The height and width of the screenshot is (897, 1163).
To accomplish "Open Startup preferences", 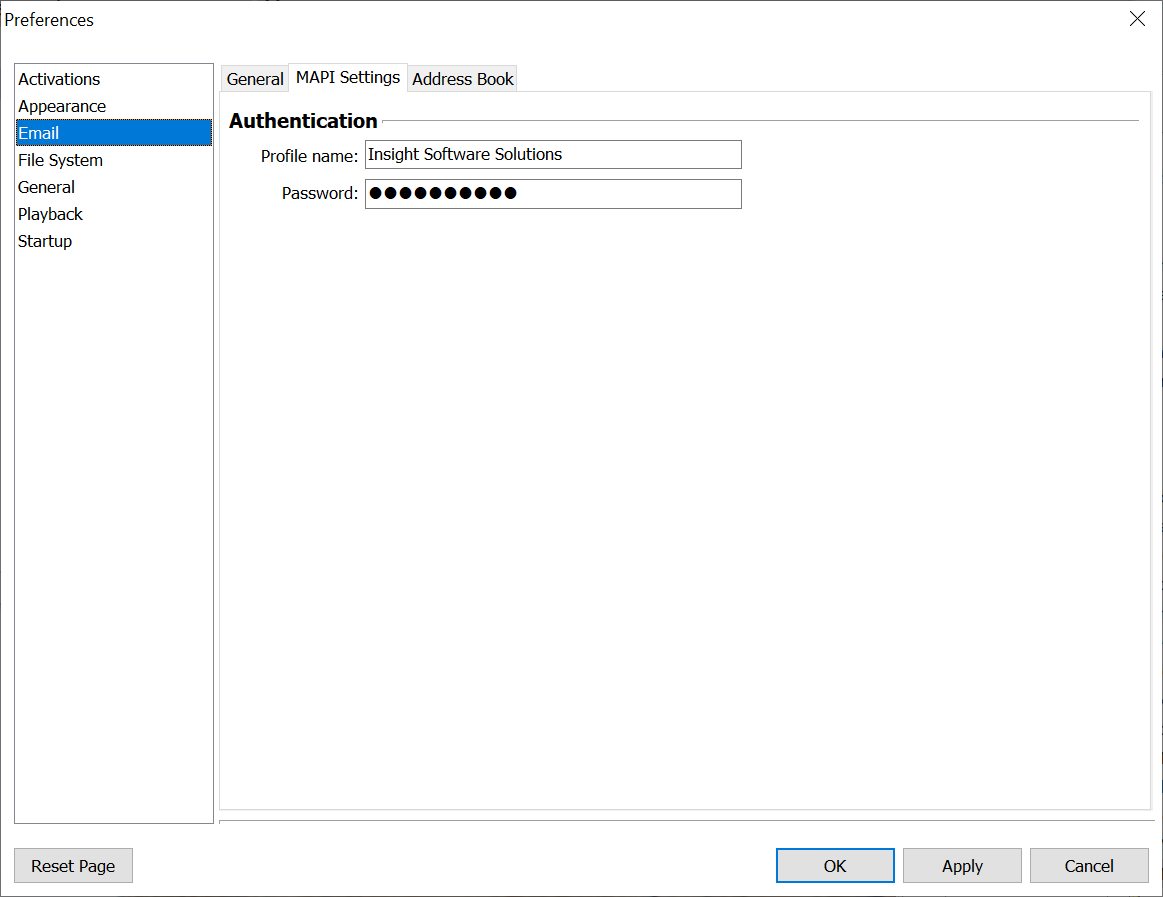I will pos(45,241).
